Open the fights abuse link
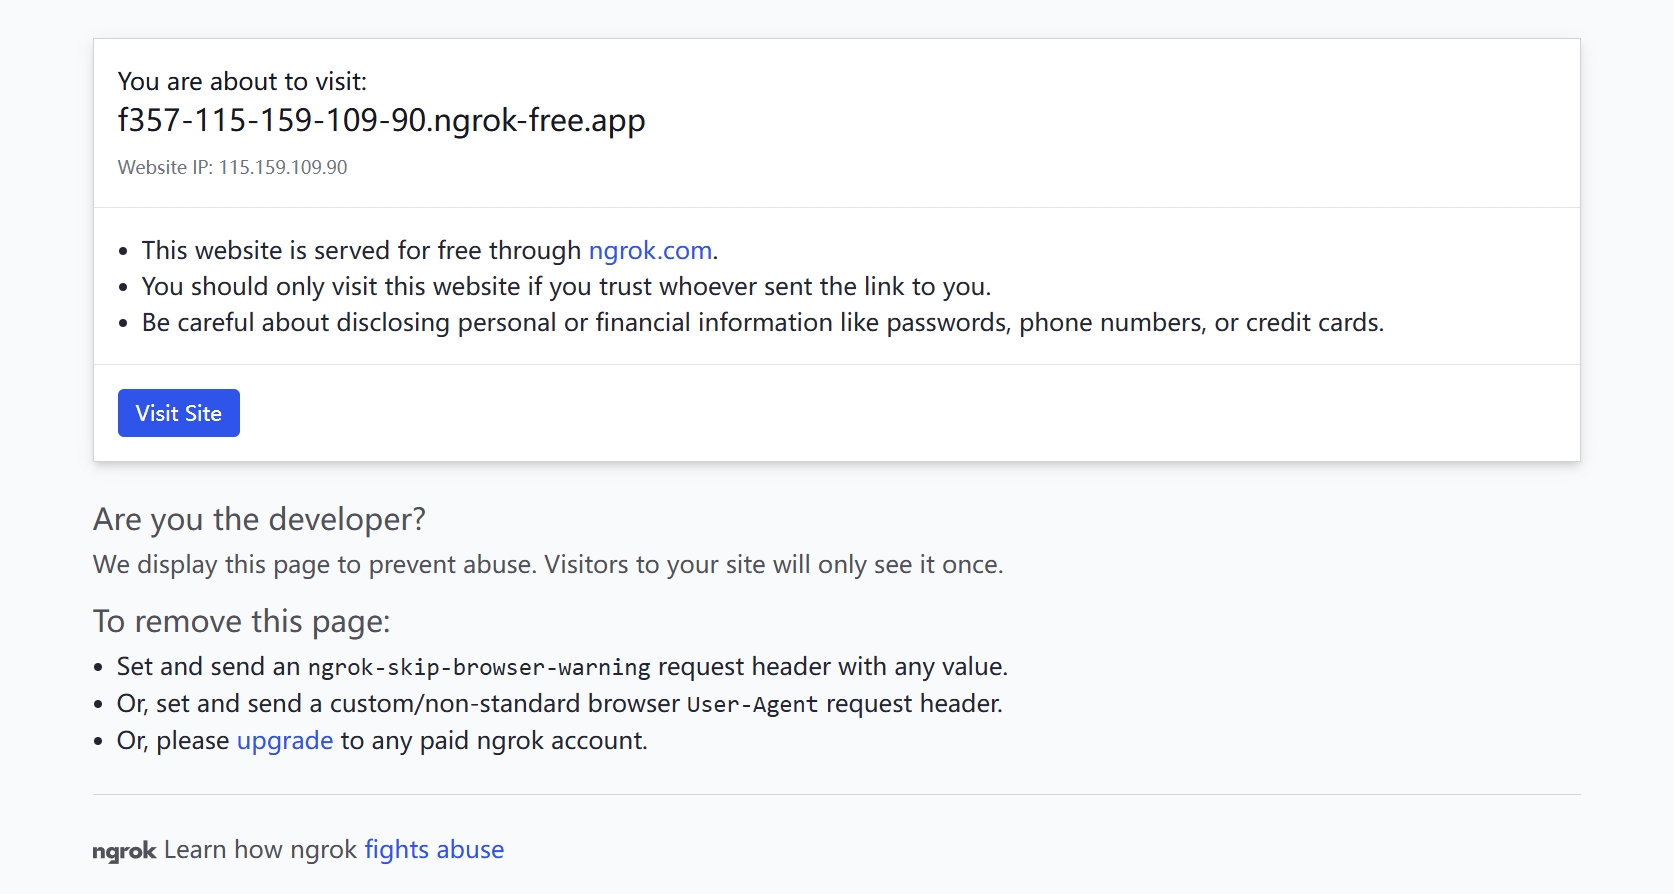 pyautogui.click(x=434, y=850)
